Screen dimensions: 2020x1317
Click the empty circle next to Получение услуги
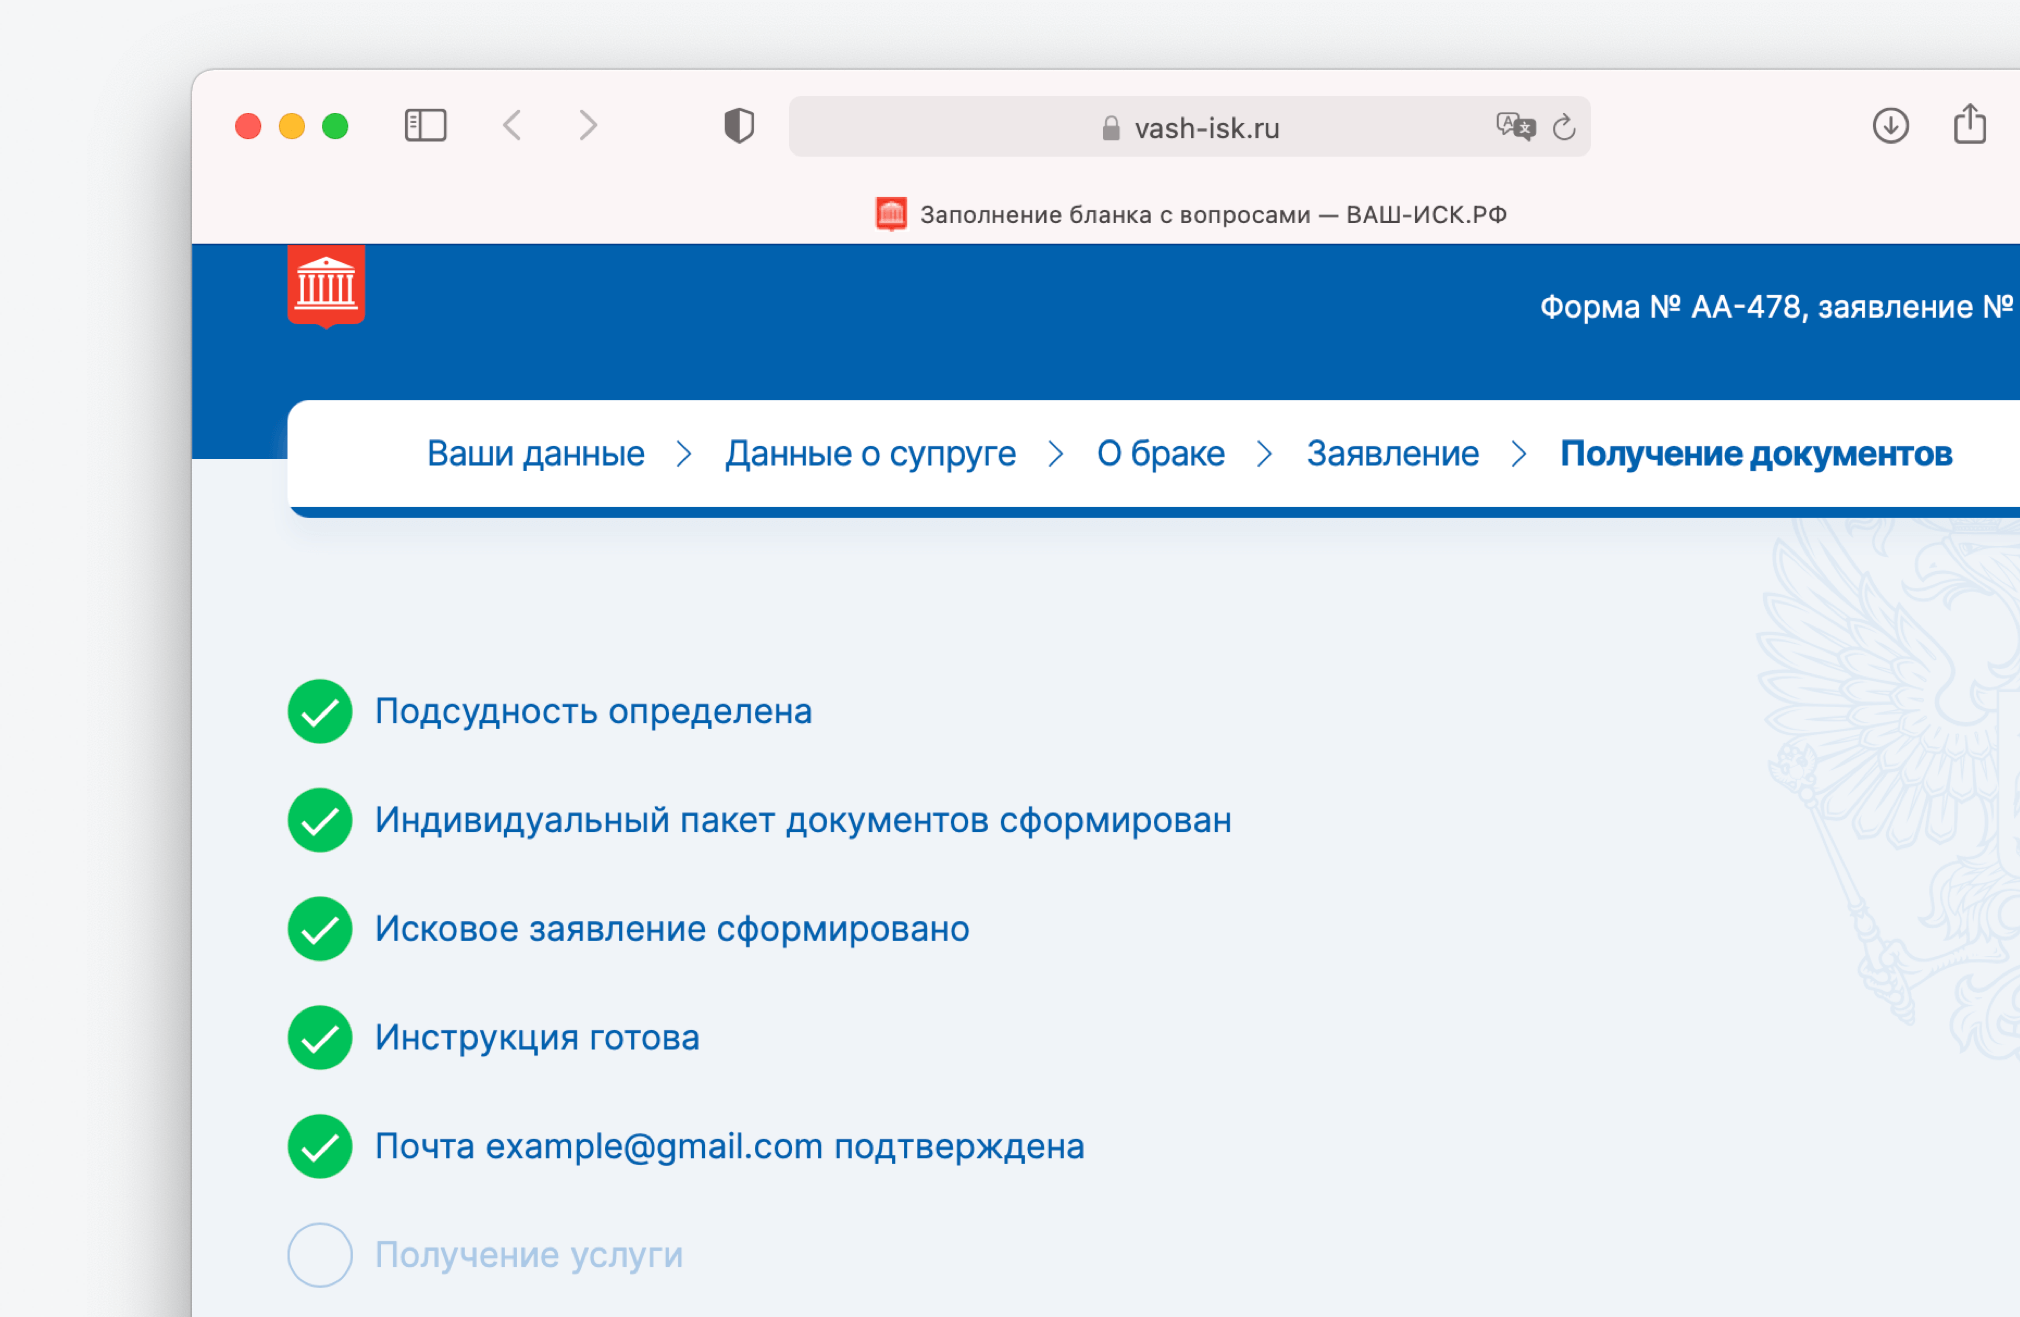point(320,1254)
